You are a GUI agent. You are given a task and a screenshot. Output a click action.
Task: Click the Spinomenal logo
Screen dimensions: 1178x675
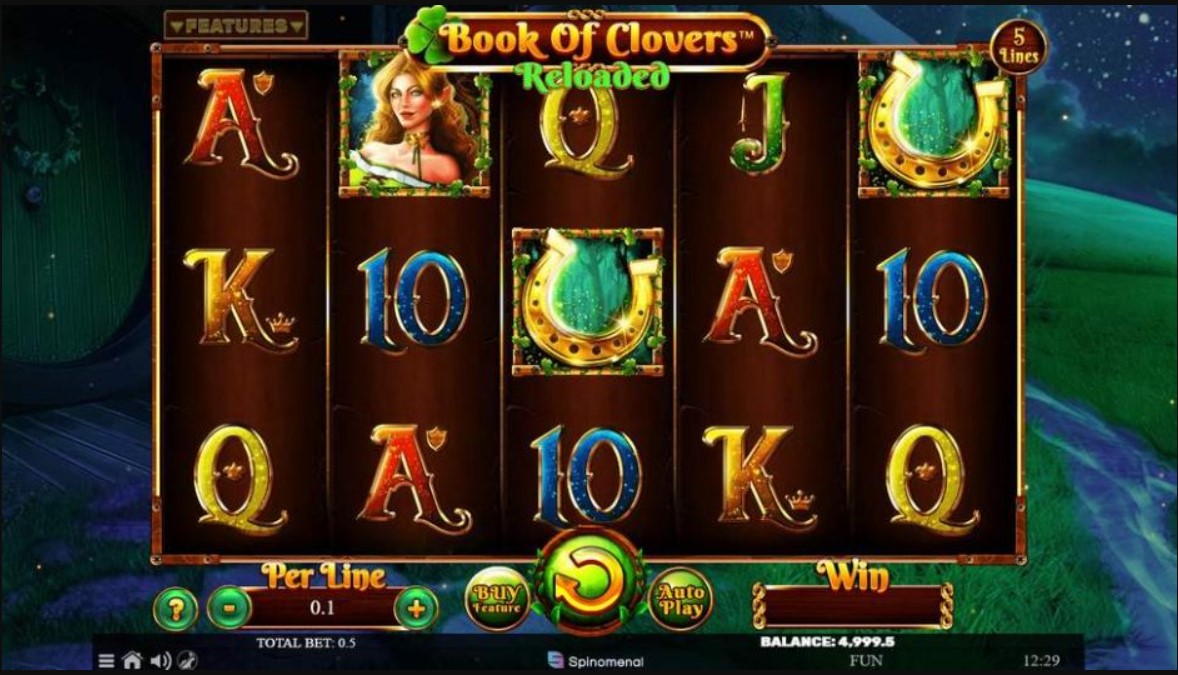click(x=596, y=661)
